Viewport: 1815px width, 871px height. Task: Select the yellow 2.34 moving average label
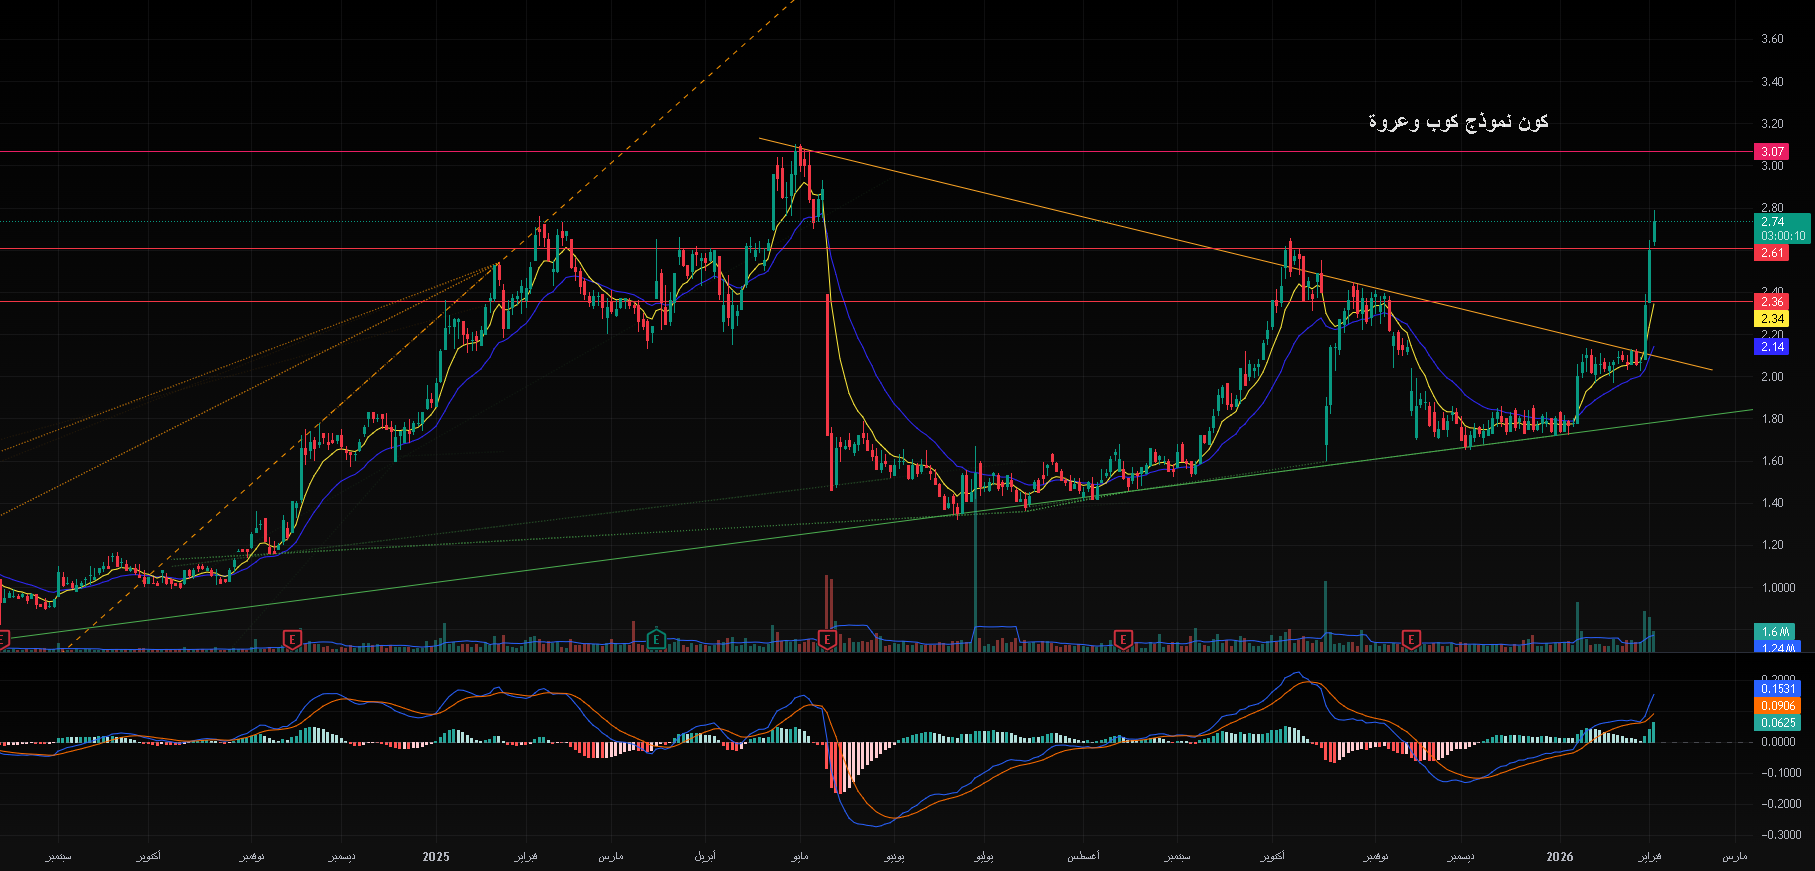tap(1772, 319)
